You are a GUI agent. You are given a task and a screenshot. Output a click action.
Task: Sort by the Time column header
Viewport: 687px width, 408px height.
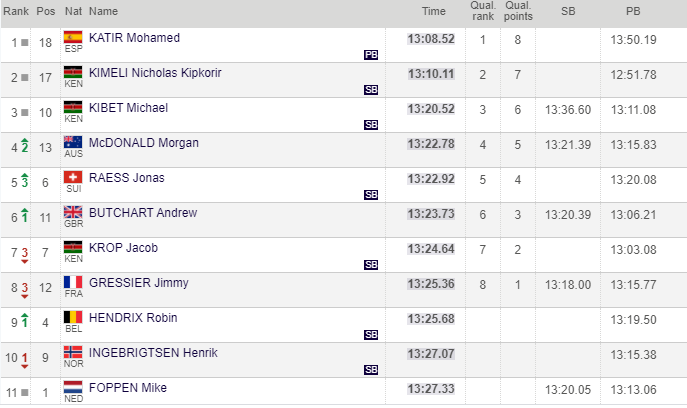point(433,12)
